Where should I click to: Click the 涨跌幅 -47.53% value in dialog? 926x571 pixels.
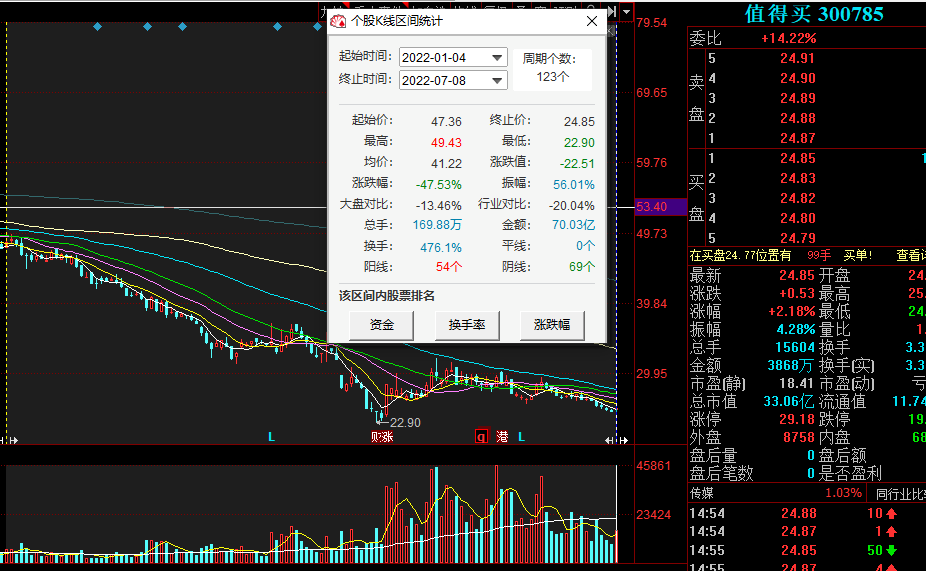(438, 185)
